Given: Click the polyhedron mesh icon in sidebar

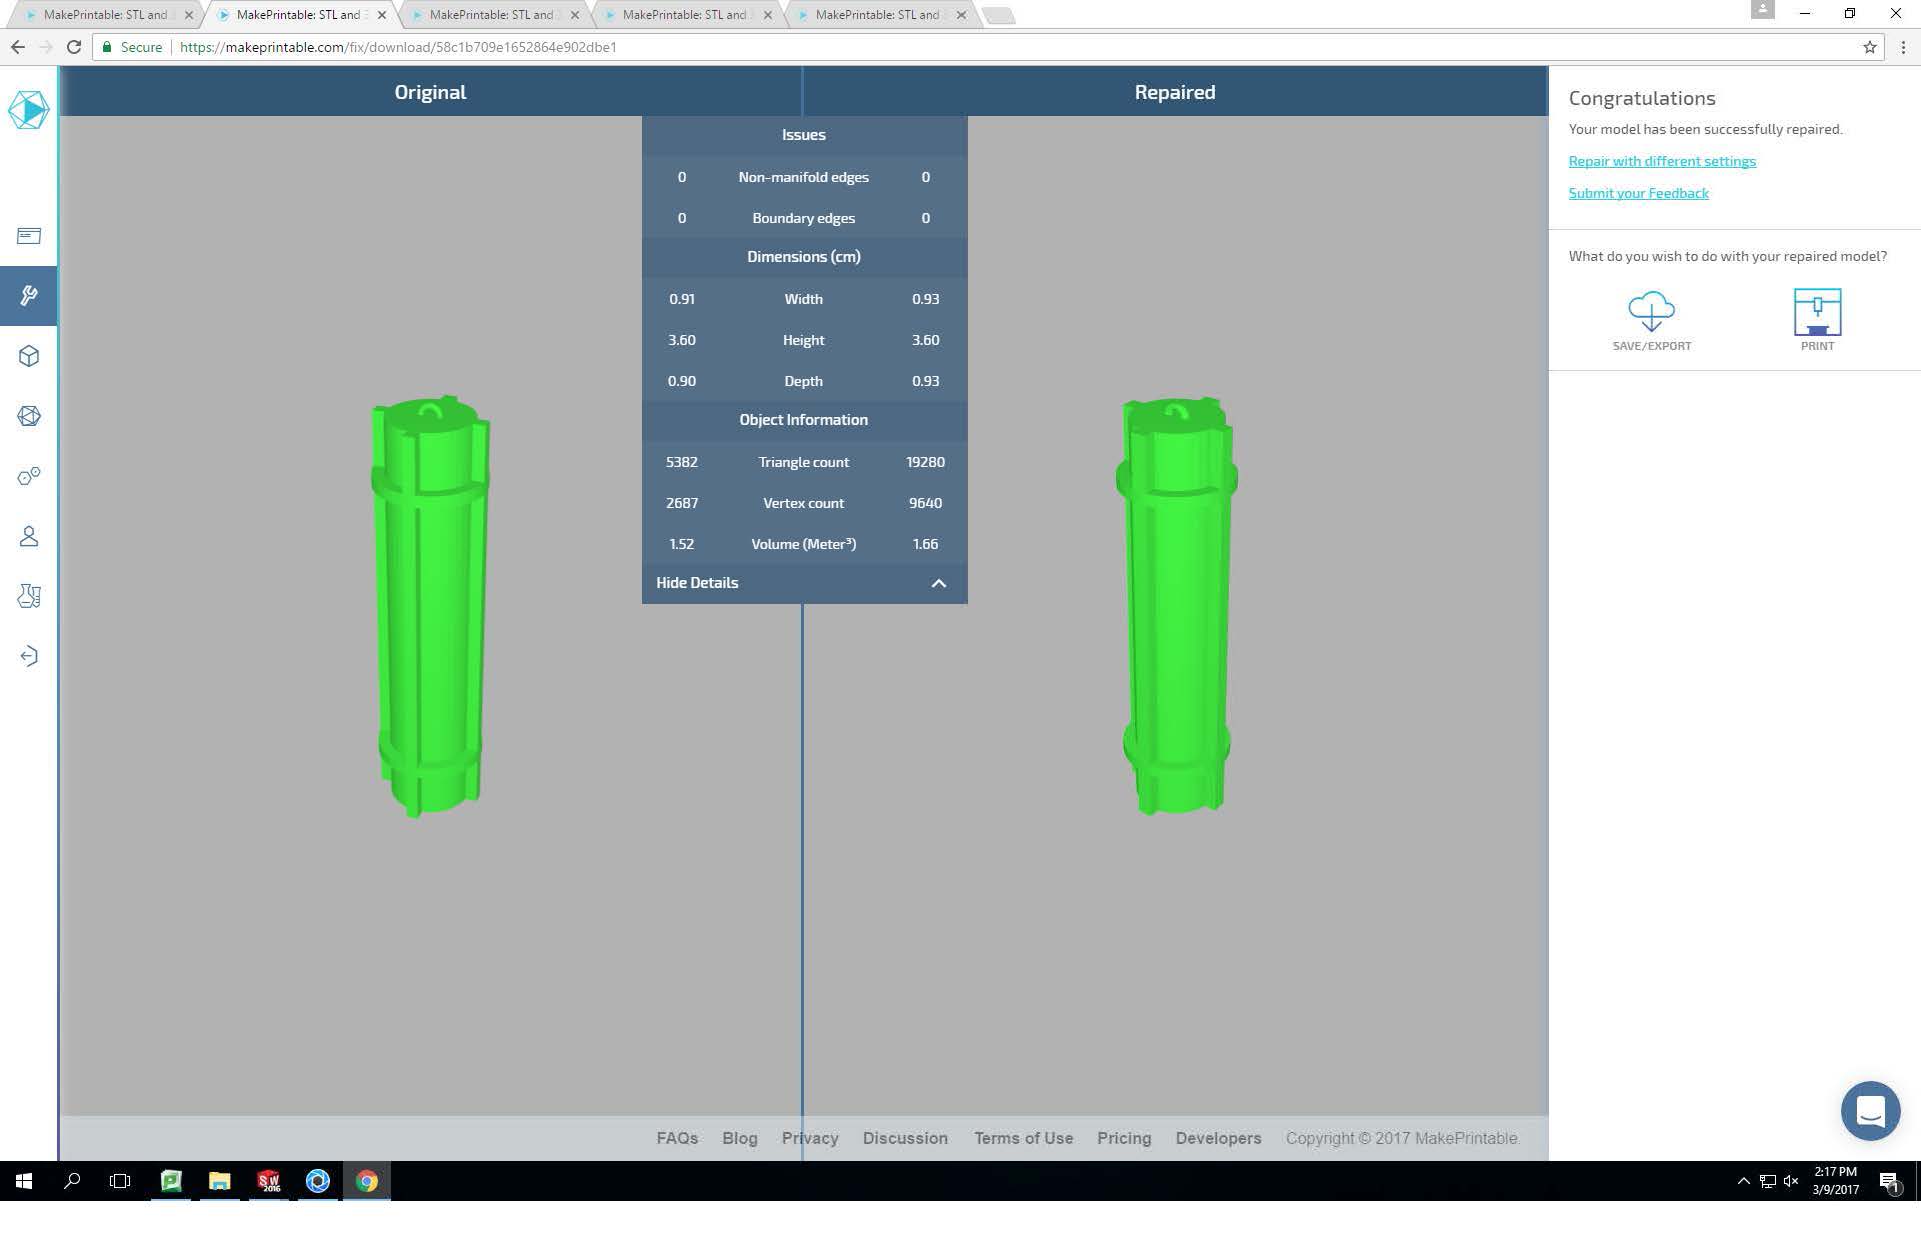Looking at the screenshot, I should [x=28, y=416].
